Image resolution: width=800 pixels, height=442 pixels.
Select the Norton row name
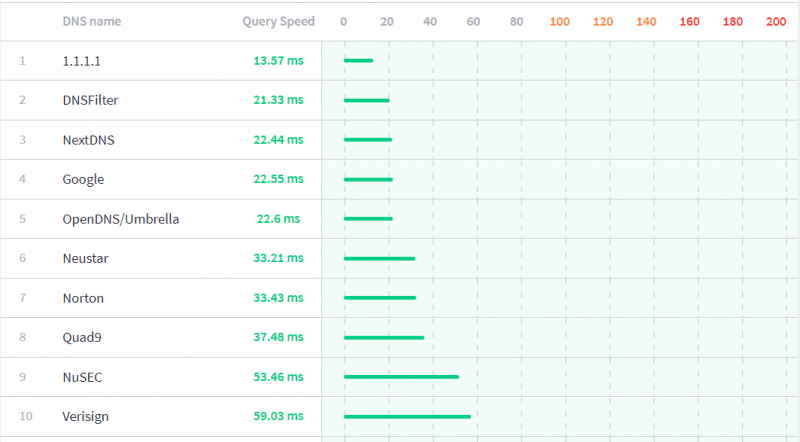click(x=83, y=298)
